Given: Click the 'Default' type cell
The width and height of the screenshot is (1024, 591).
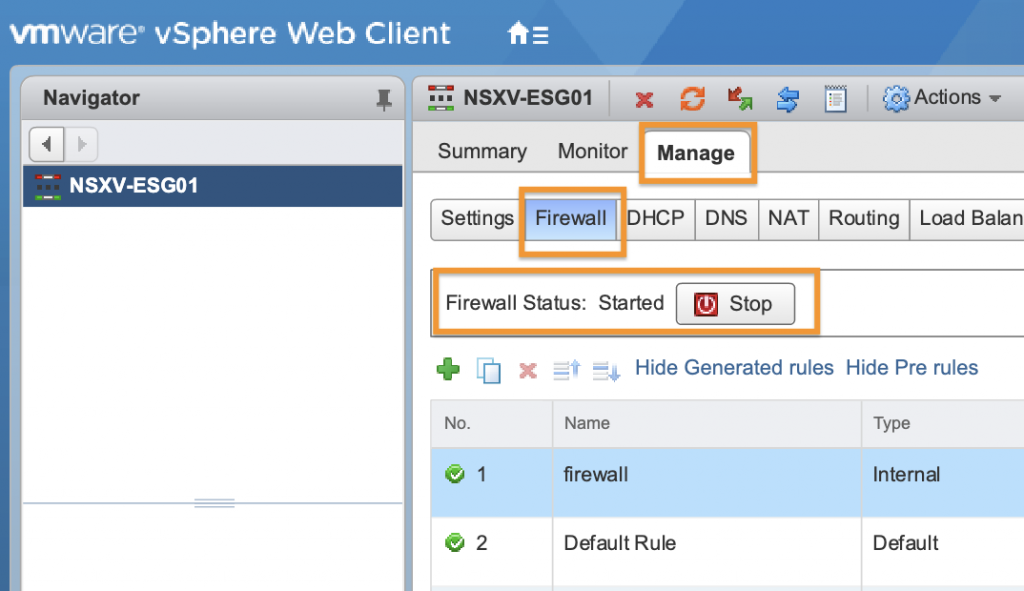Looking at the screenshot, I should click(943, 551).
